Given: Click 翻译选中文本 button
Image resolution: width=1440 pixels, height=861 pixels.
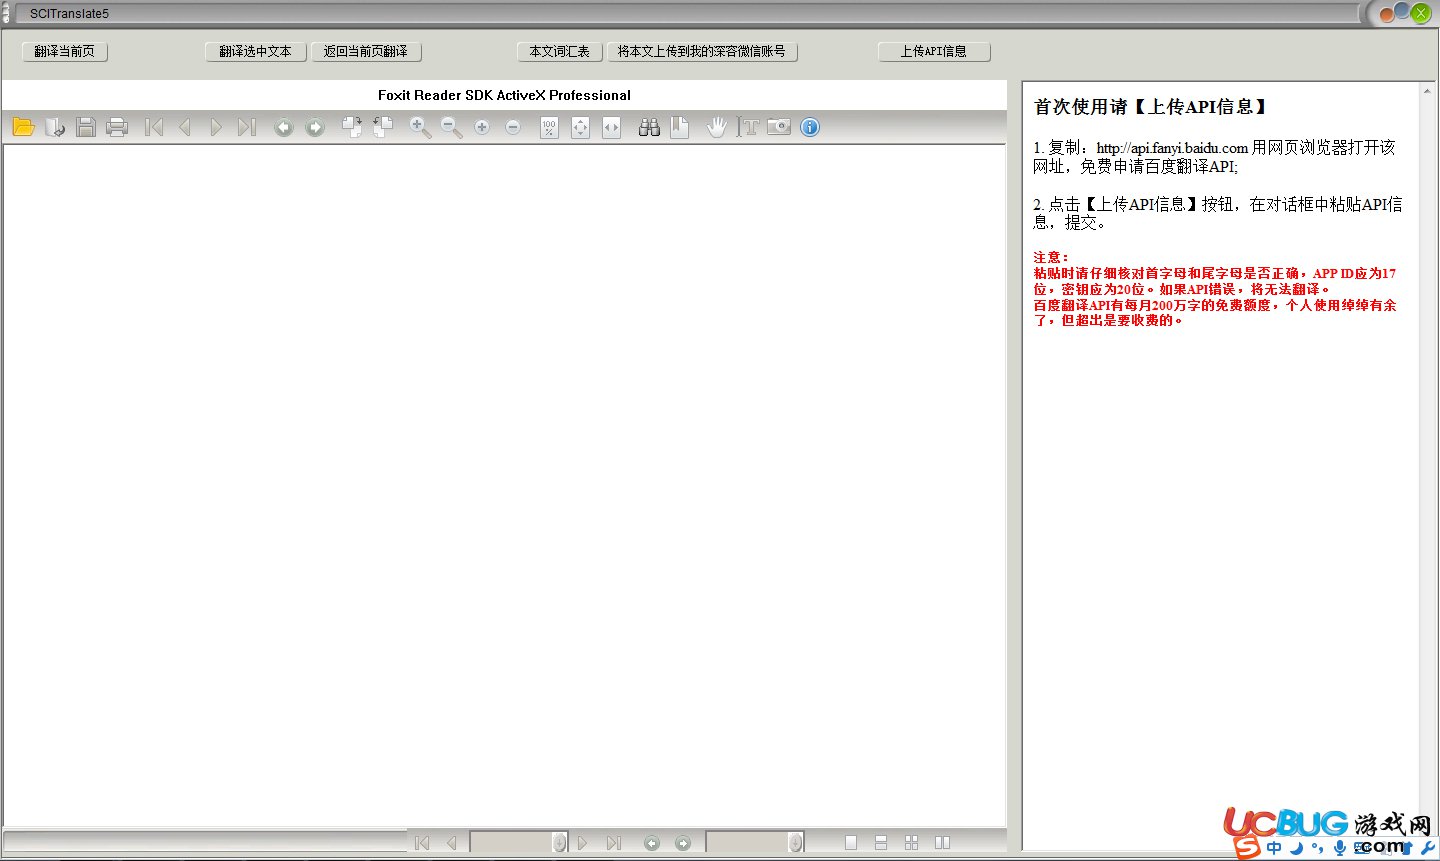Looking at the screenshot, I should tap(256, 51).
